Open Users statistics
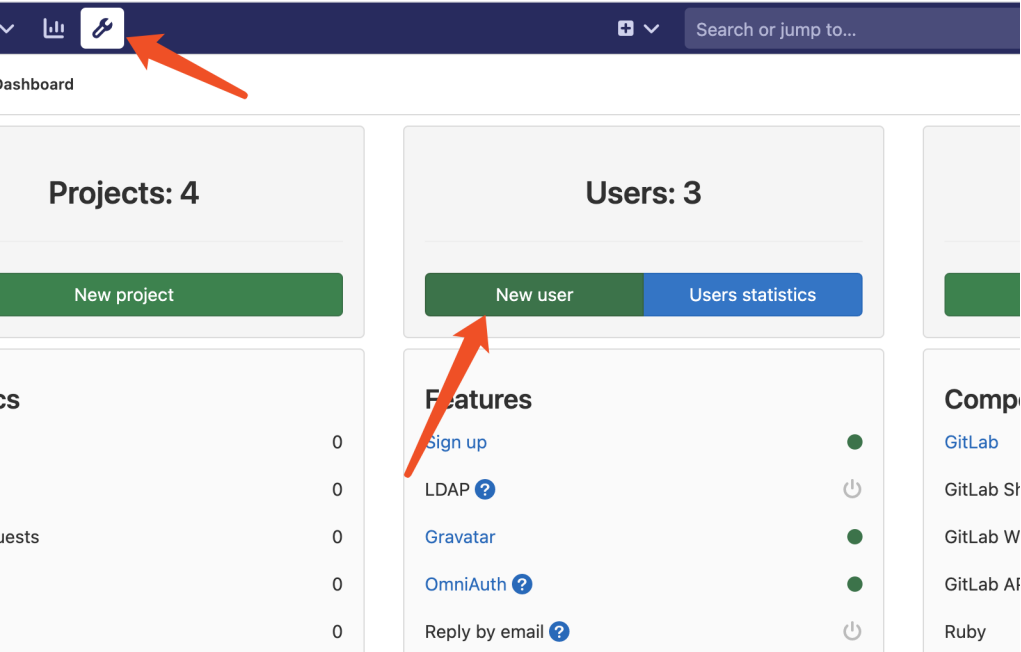Image resolution: width=1021 pixels, height=652 pixels. [752, 295]
